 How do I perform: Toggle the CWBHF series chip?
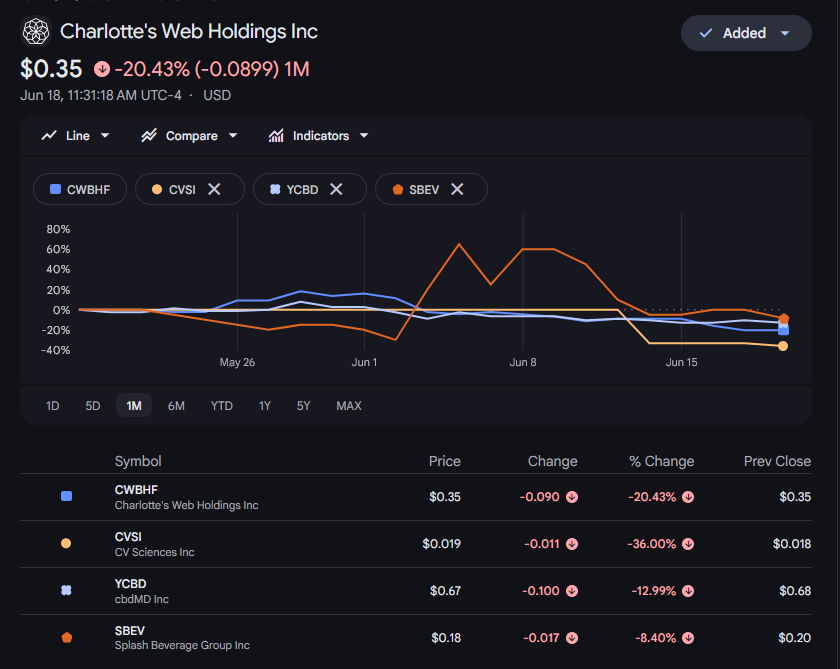coord(80,189)
